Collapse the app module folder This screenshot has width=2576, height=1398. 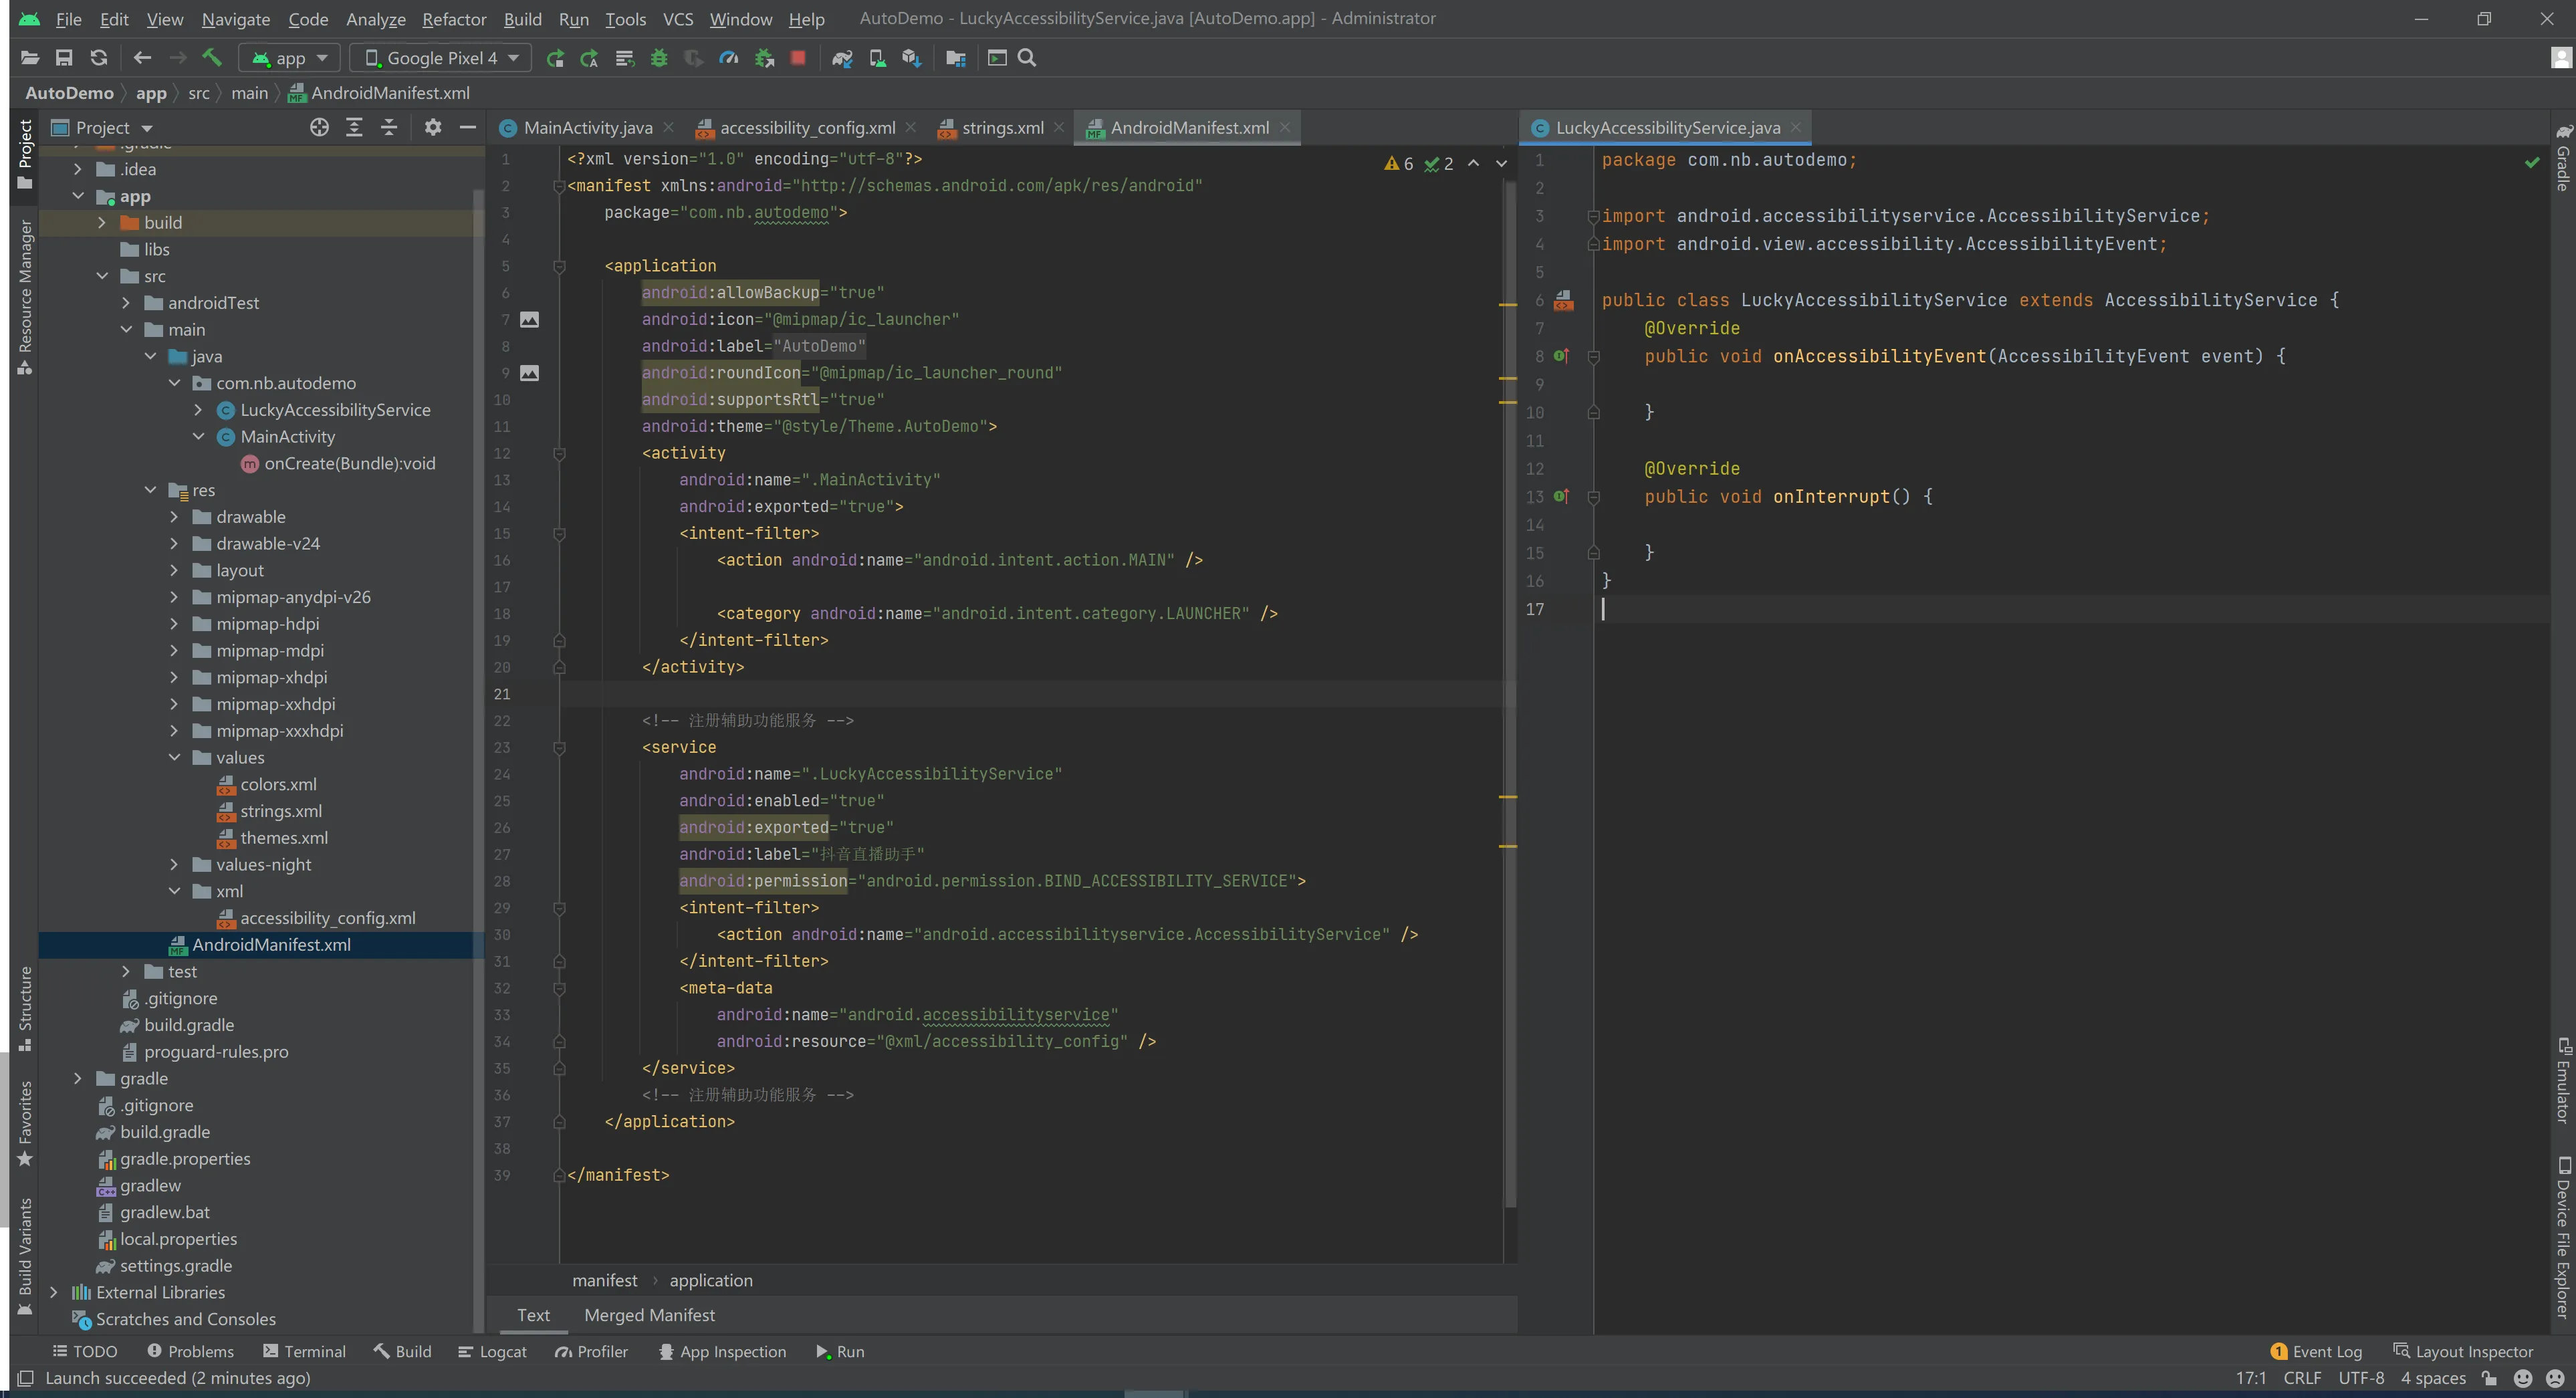(x=78, y=196)
